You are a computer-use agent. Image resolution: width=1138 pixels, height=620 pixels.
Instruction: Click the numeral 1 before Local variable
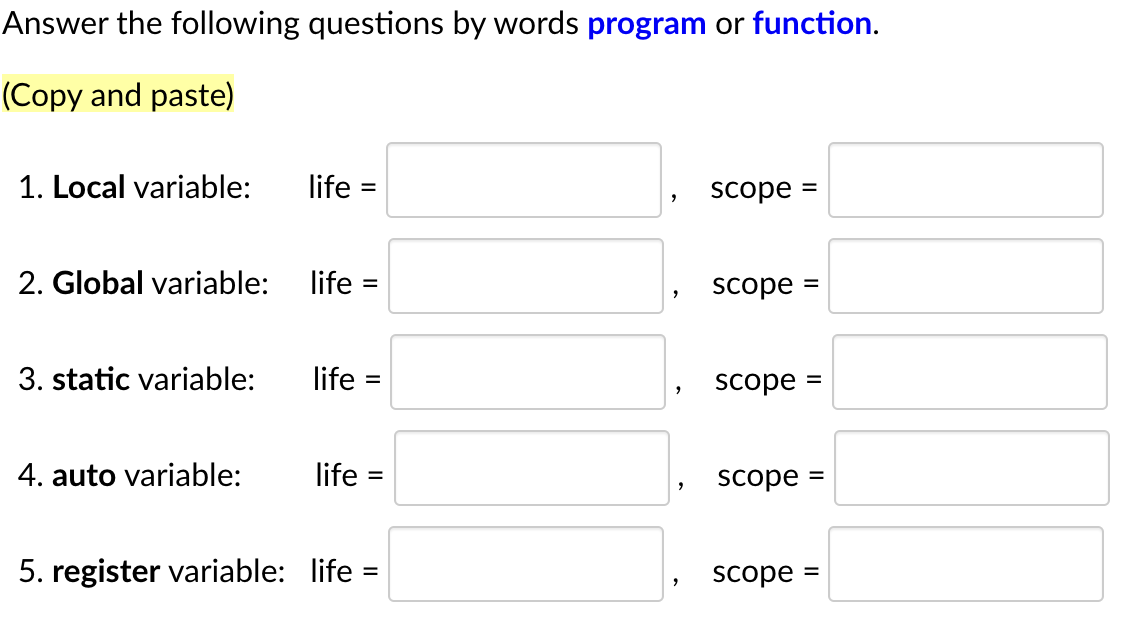pyautogui.click(x=26, y=187)
